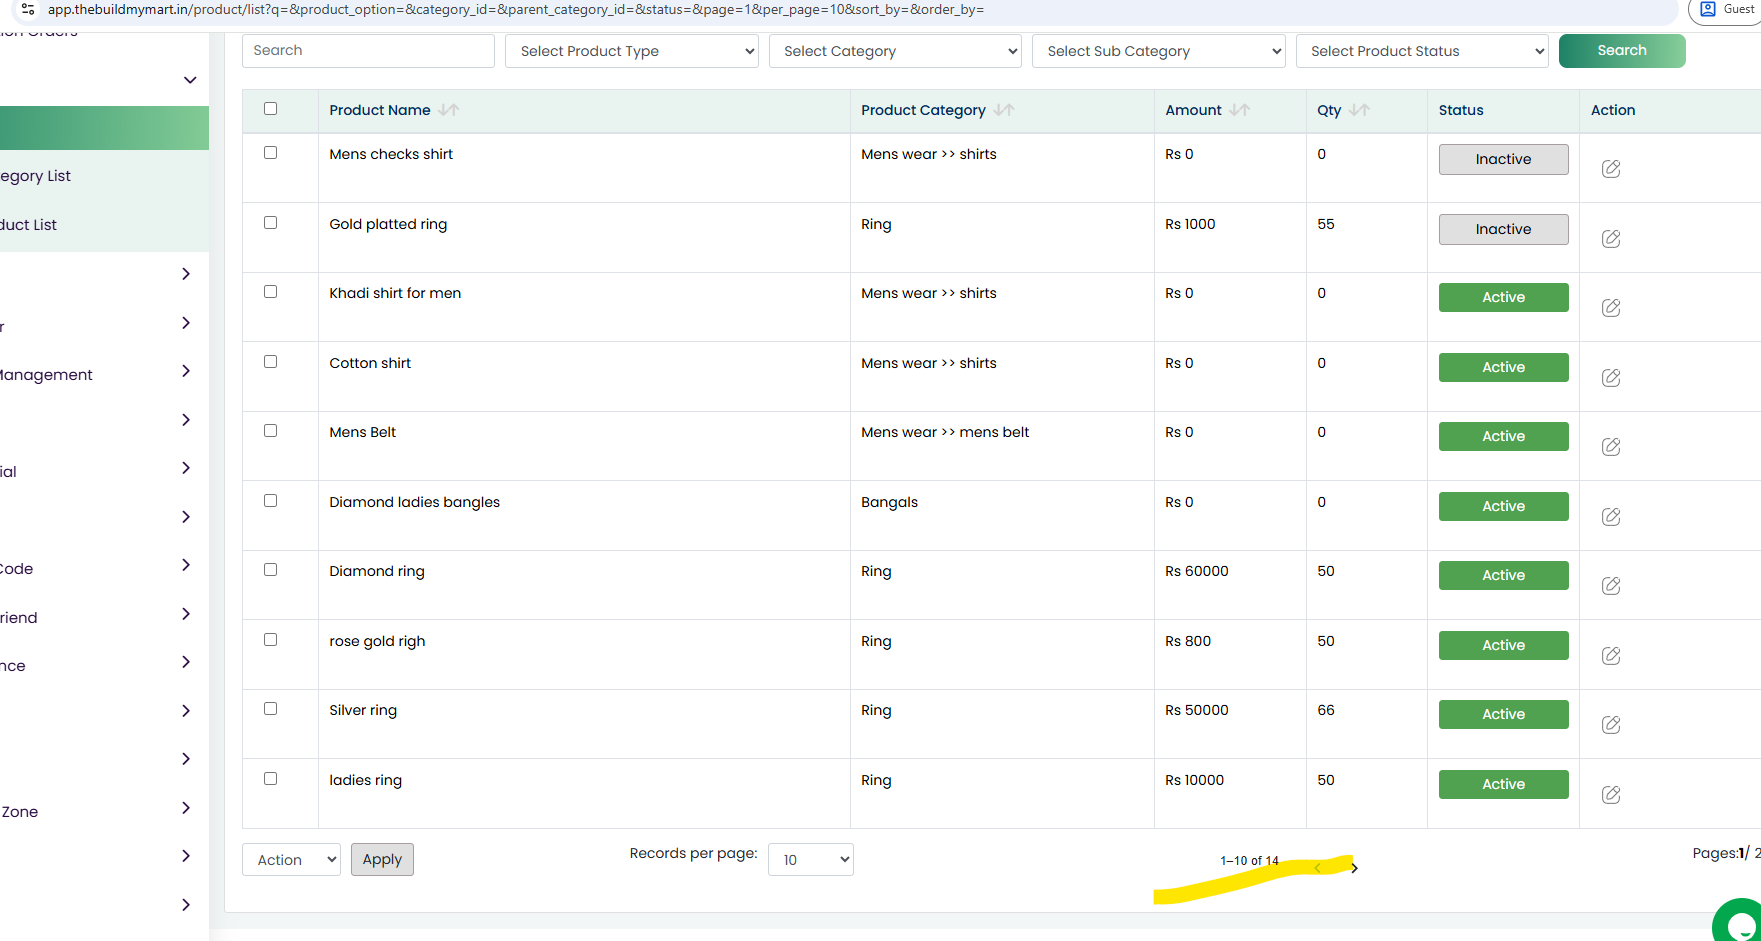Click page number 1 in pagination
1761x941 pixels.
pyautogui.click(x=1741, y=853)
